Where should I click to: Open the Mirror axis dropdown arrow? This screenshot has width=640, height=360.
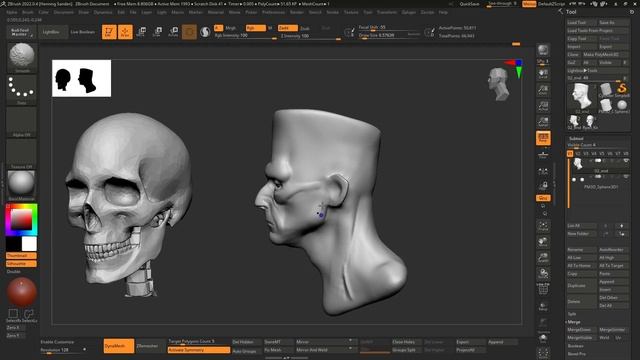pos(350,341)
